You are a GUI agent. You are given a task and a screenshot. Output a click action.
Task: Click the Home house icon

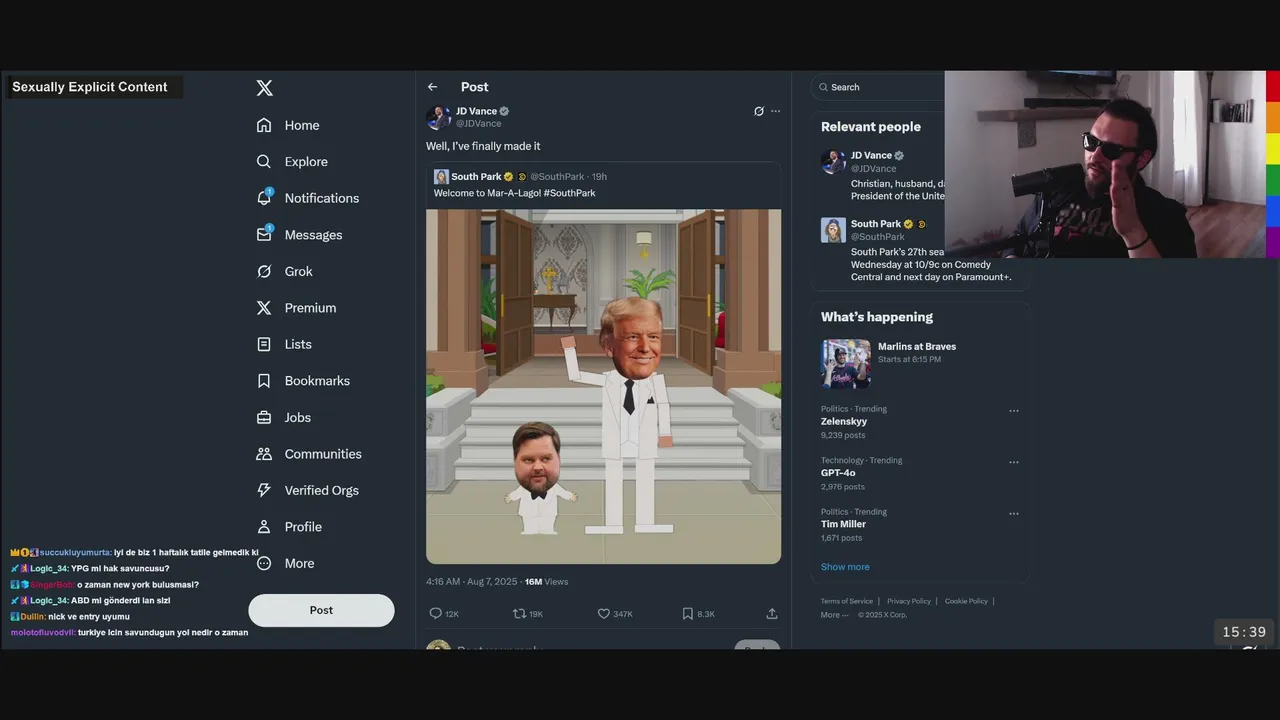[264, 125]
